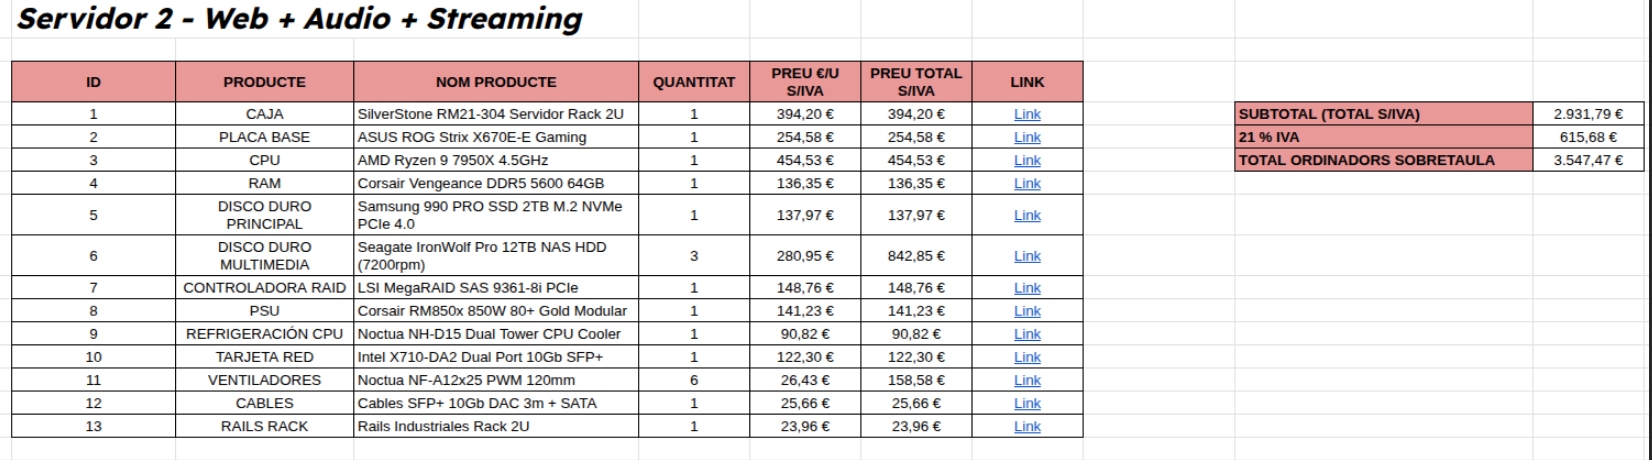Follow the link for Noctua NH-D15 cooler
Screen dimensions: 1652x460
pos(1027,334)
